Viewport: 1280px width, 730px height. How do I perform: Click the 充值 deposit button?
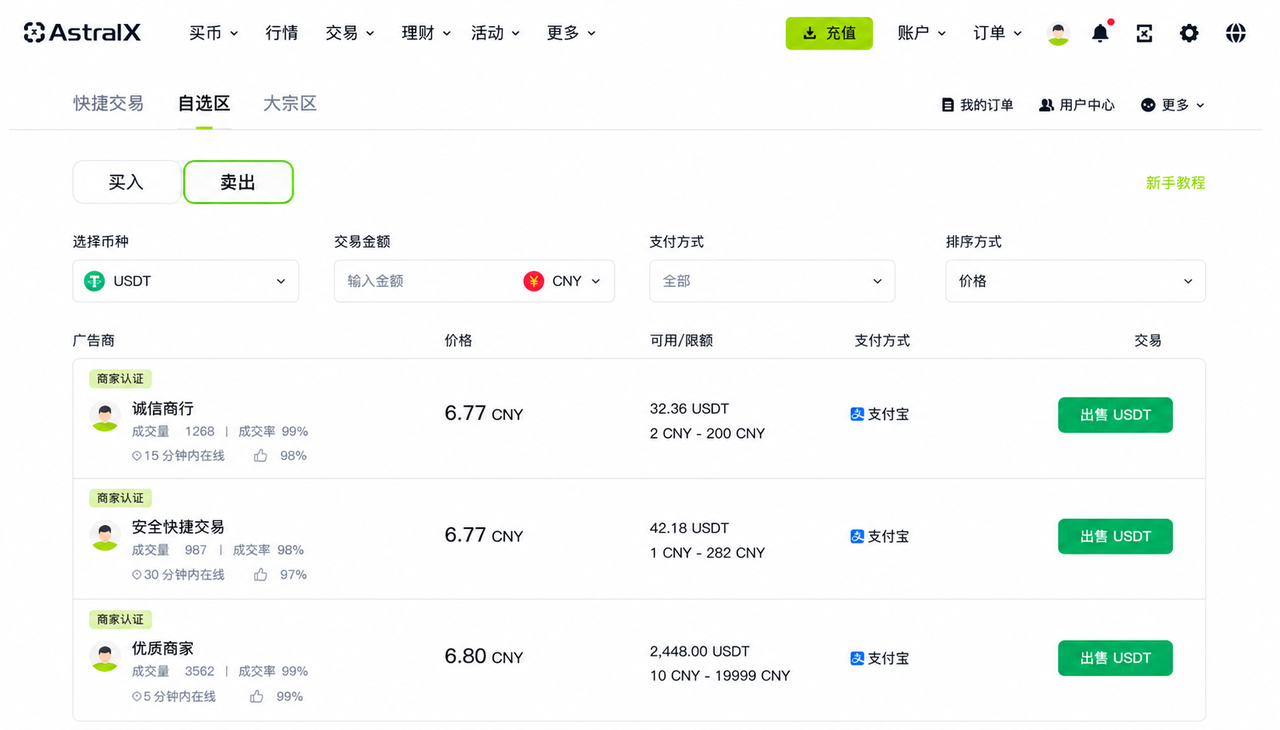(829, 33)
